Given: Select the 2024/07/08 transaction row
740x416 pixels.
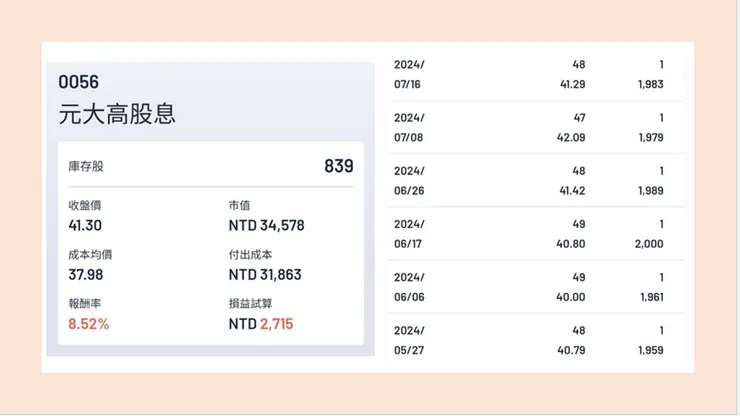Looking at the screenshot, I should tap(535, 127).
